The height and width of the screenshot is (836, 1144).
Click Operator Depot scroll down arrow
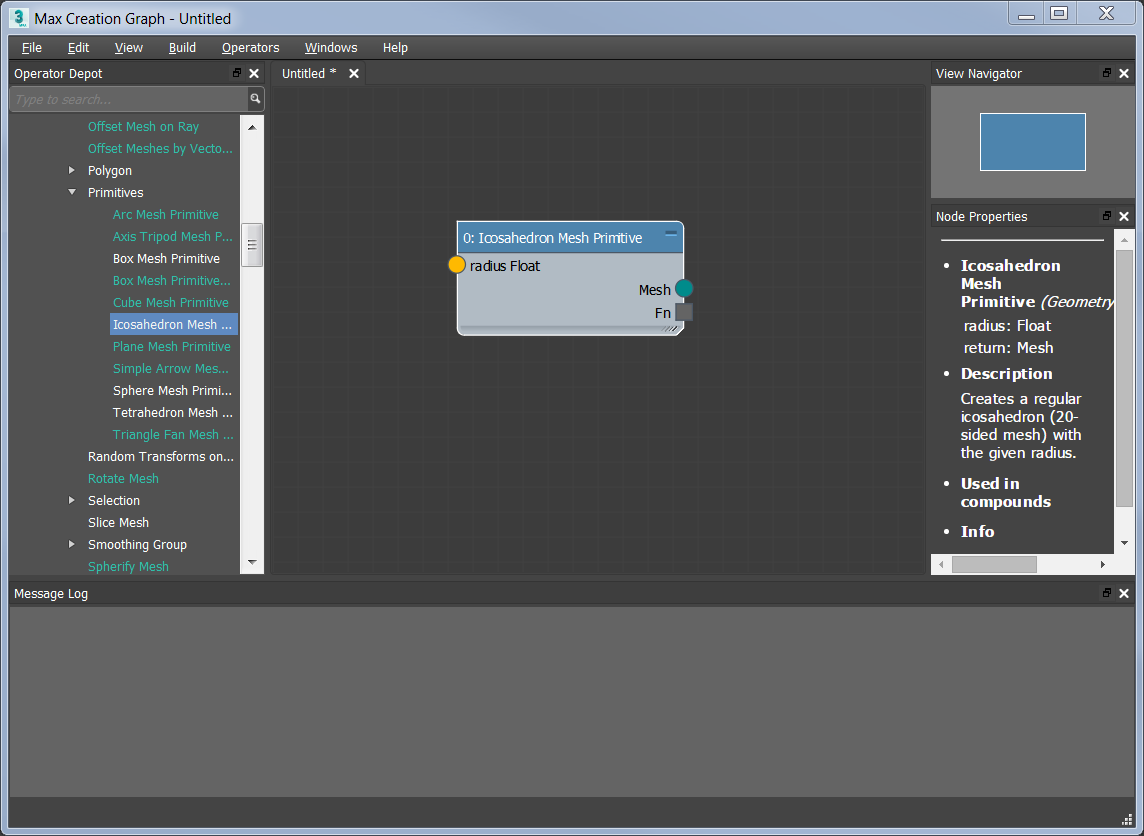click(252, 562)
